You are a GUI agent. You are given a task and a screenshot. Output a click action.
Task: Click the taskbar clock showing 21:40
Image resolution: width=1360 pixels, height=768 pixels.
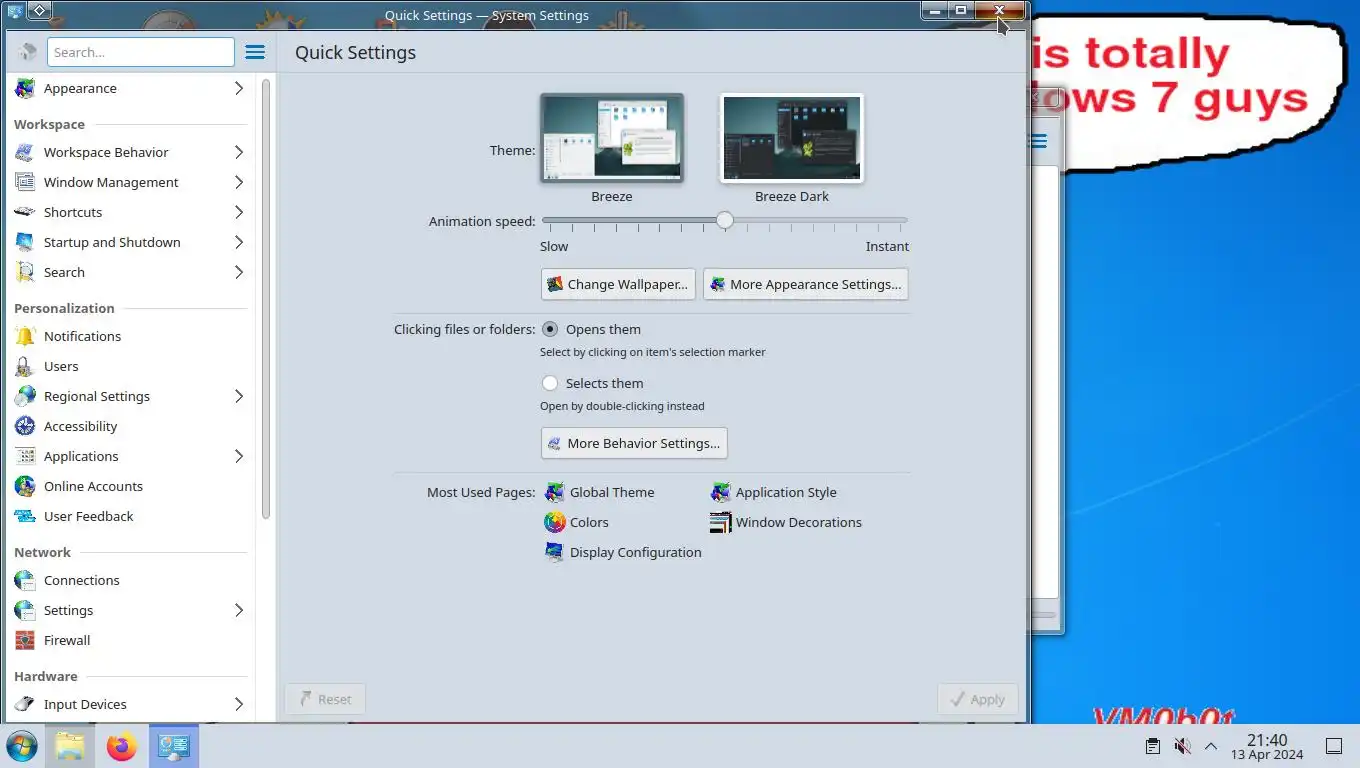pos(1267,746)
